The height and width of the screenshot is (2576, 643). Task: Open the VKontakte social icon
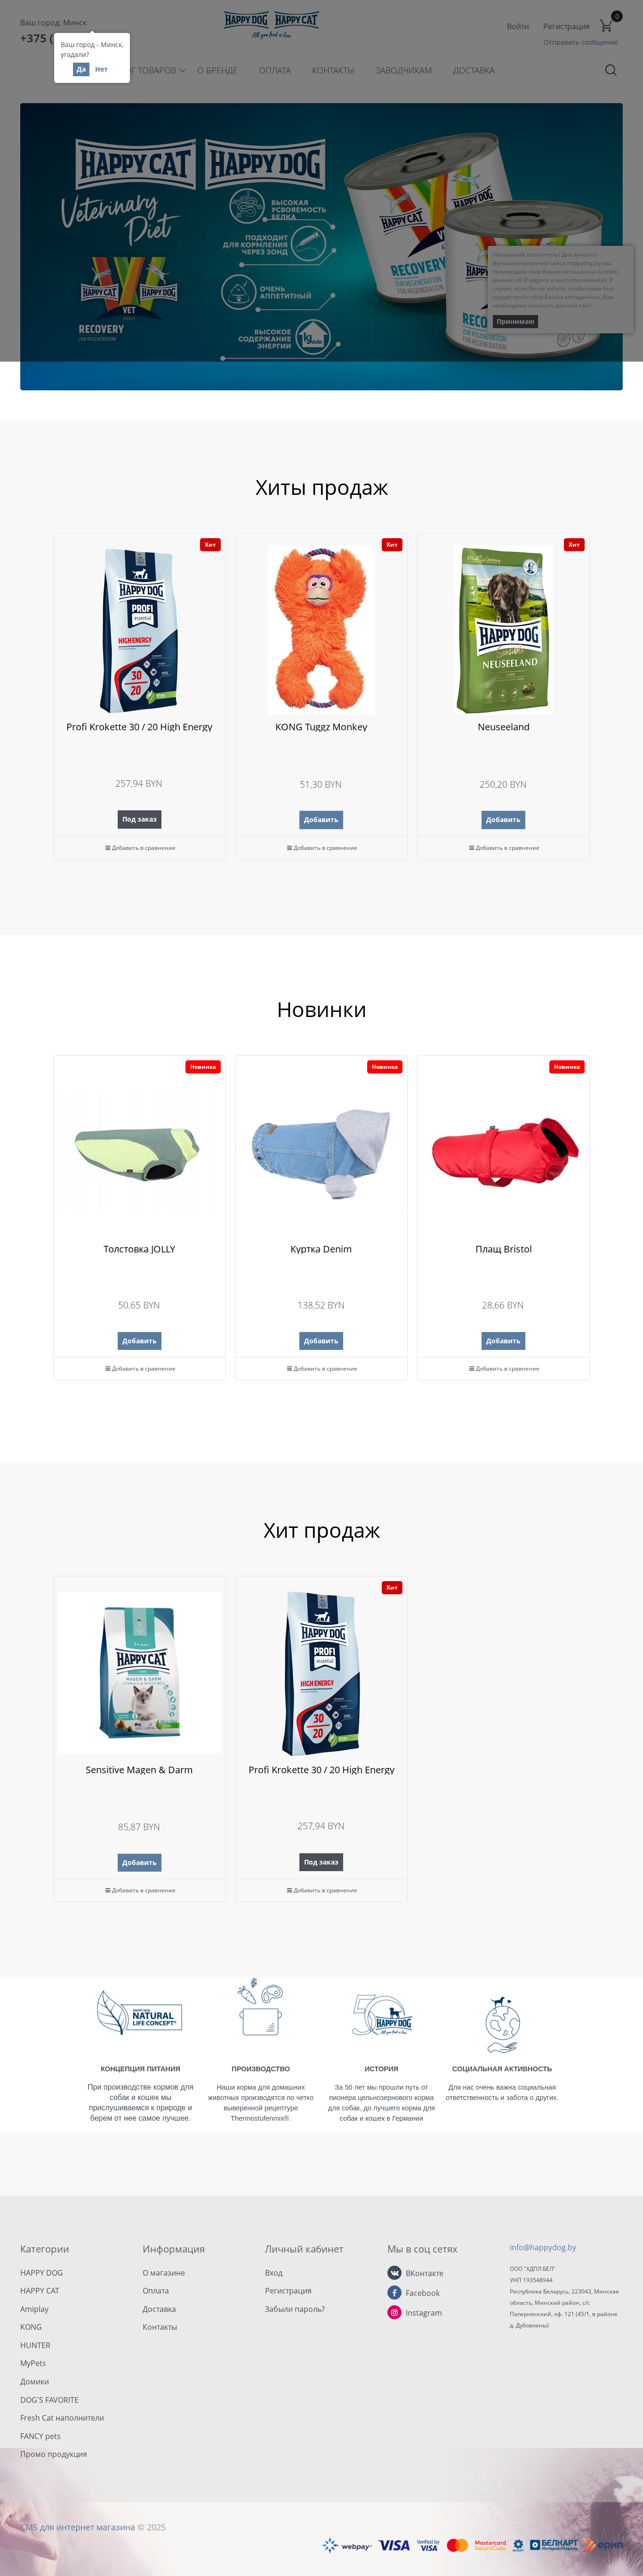[394, 2273]
